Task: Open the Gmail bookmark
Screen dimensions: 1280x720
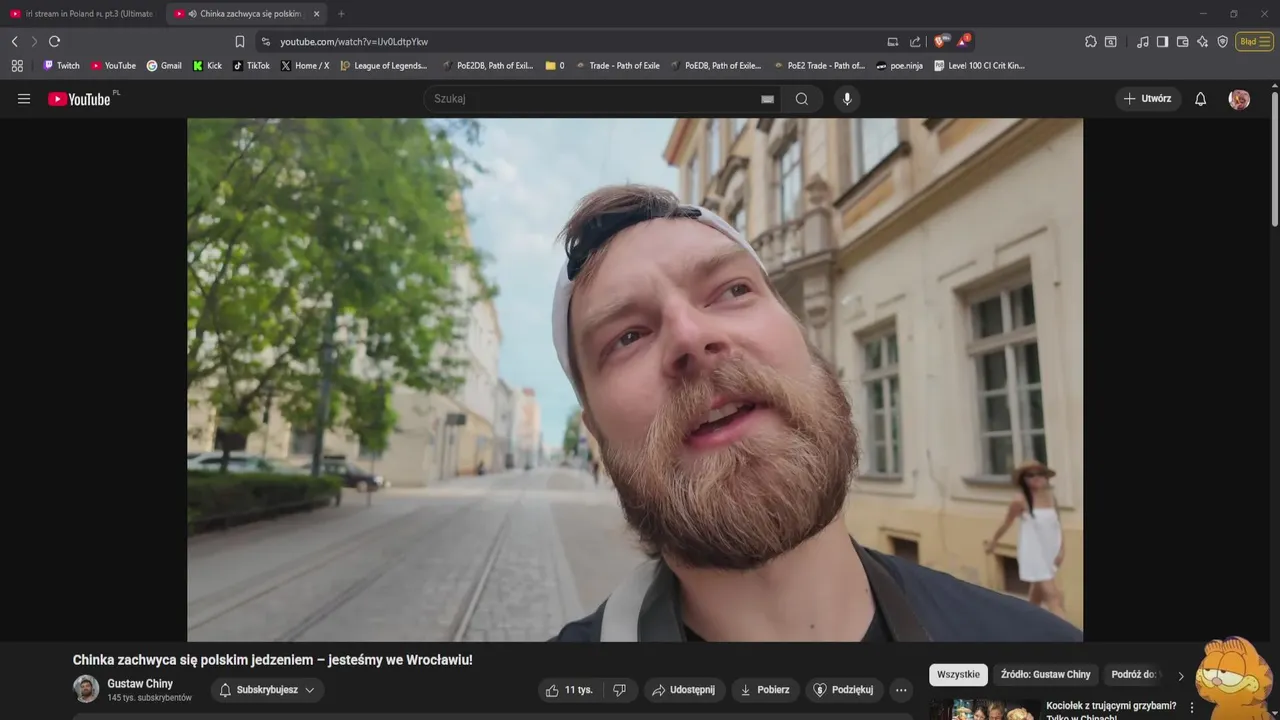Action: coord(164,66)
